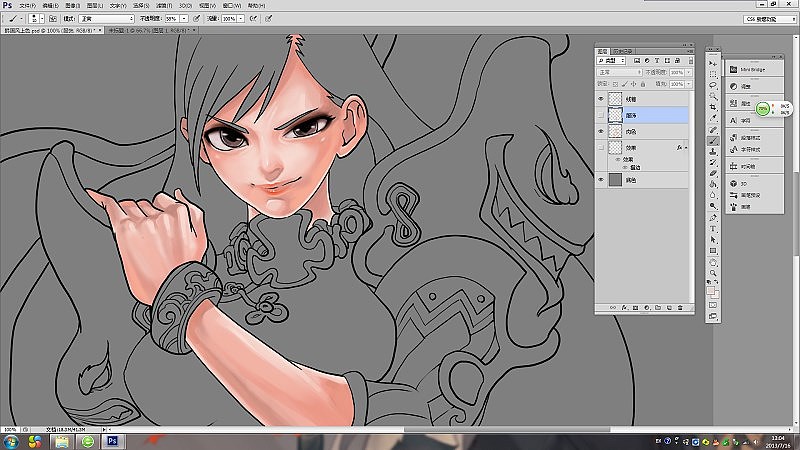The image size is (800, 450).
Task: Show the hidden selected (highlighted) layer
Action: [601, 116]
